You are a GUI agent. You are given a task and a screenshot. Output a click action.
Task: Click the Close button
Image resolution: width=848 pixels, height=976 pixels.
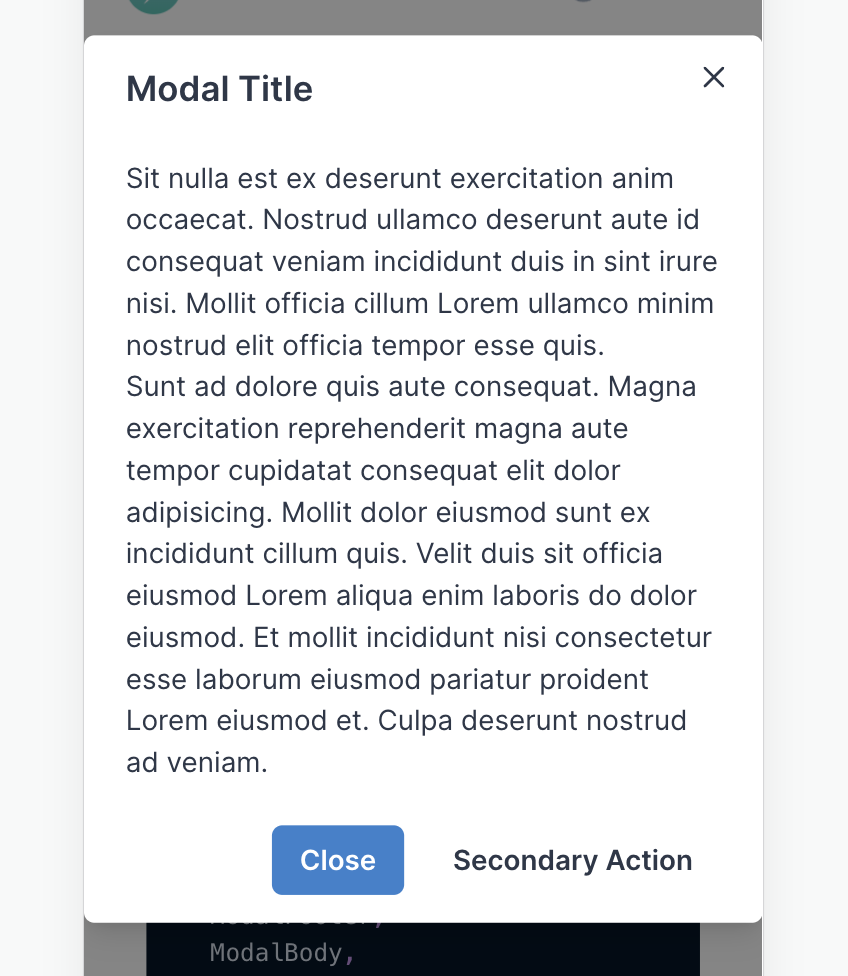[337, 860]
